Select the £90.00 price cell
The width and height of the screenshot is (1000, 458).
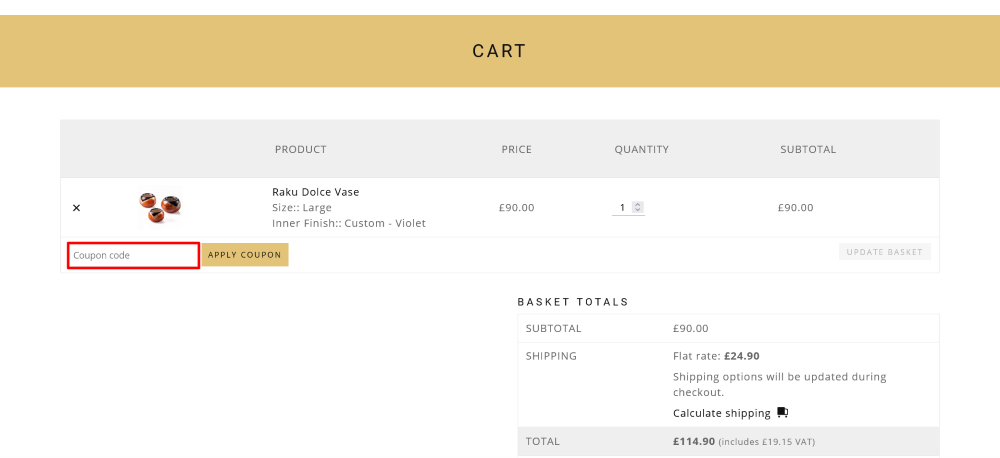517,207
